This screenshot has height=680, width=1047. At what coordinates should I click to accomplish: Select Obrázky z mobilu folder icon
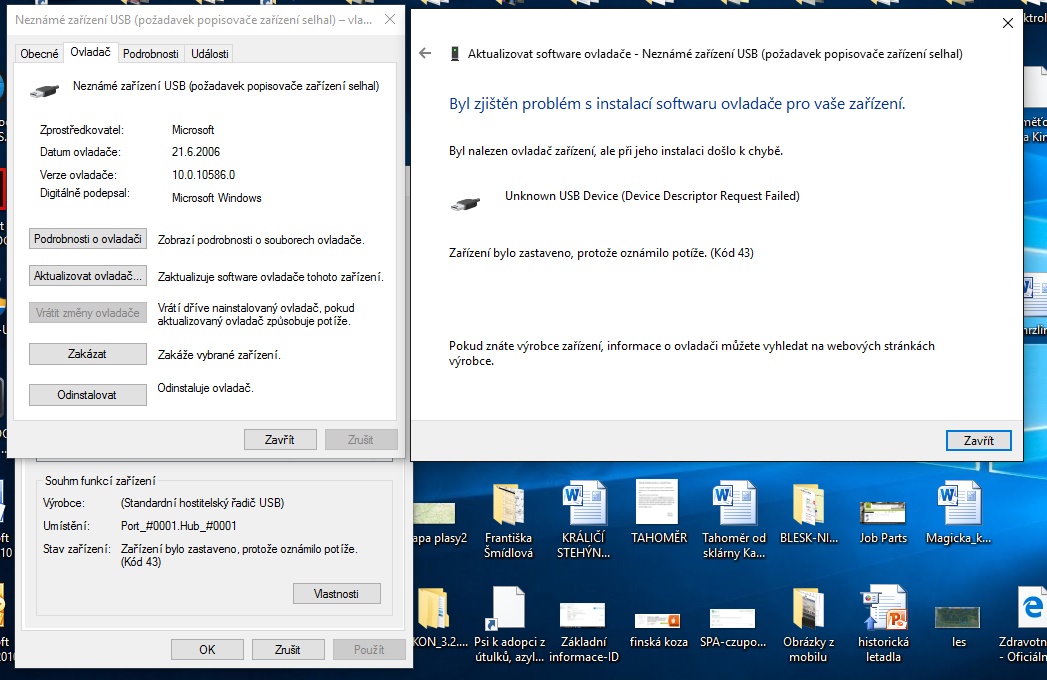point(809,625)
